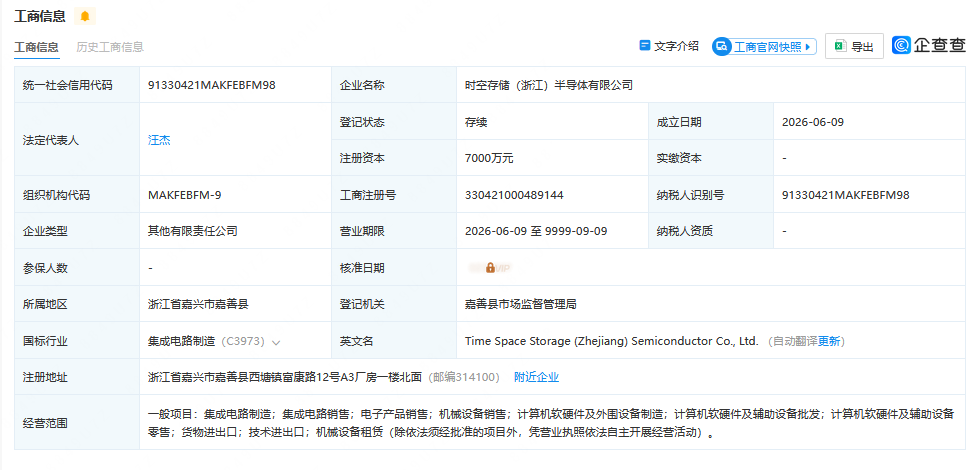Viewport: 975px width, 470px height.
Task: Click company name 时空存储（浙江）半导体有限公司
Action: point(549,85)
